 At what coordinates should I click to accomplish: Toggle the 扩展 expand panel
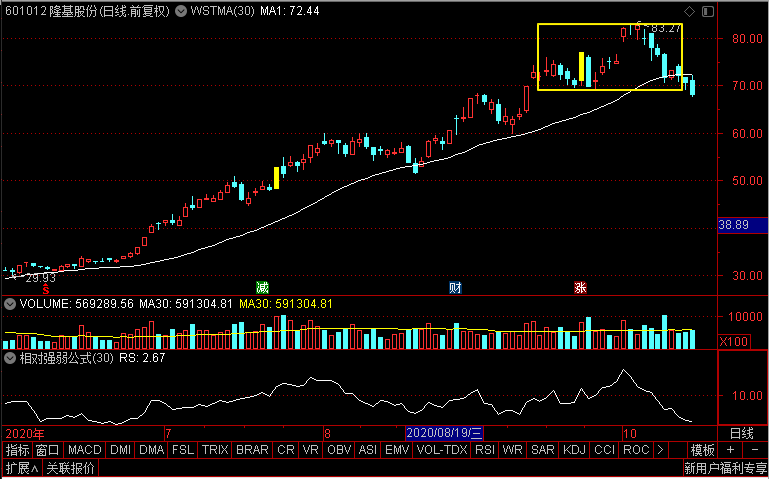[22, 468]
